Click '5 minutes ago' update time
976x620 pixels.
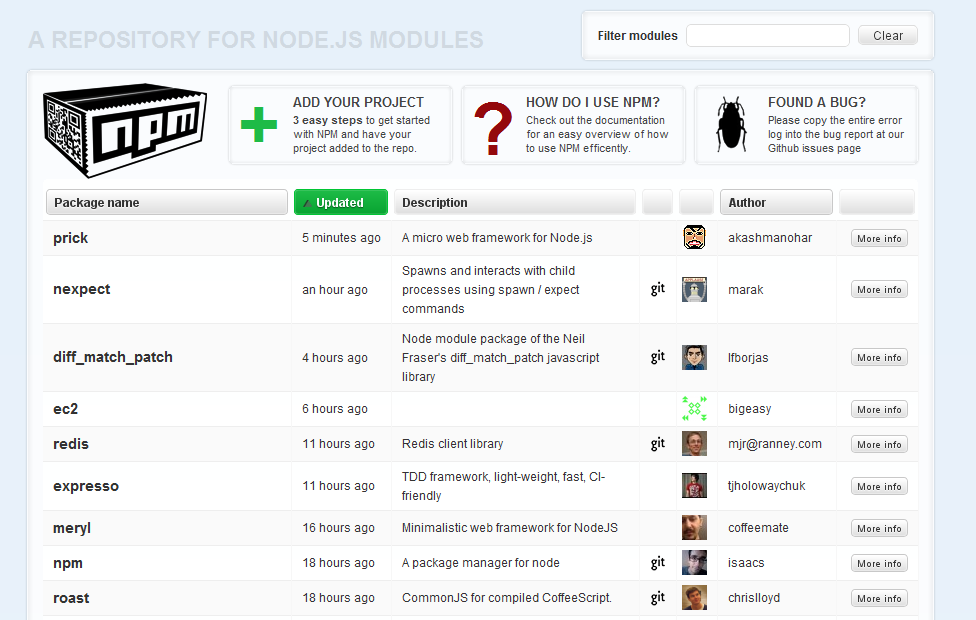click(x=341, y=238)
